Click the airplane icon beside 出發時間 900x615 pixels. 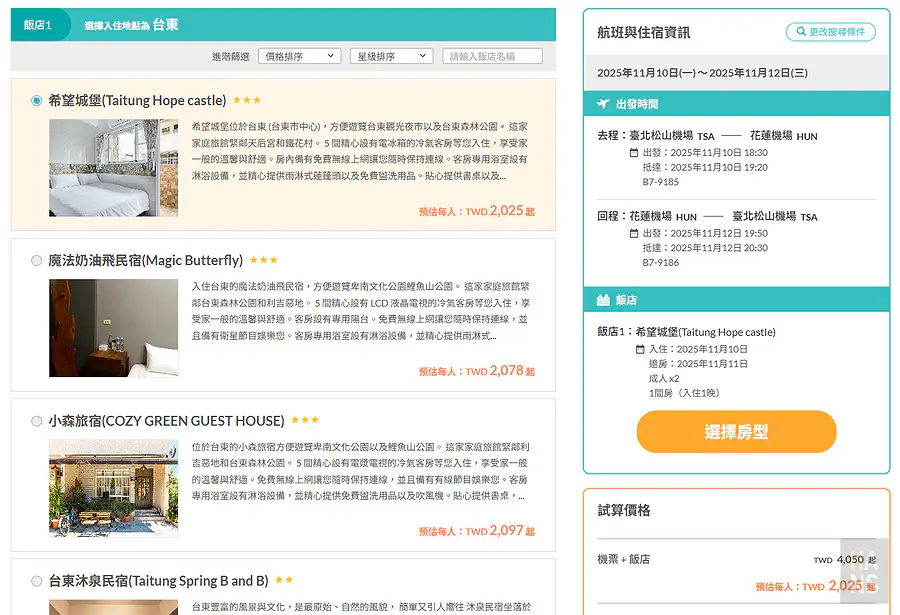(x=603, y=104)
